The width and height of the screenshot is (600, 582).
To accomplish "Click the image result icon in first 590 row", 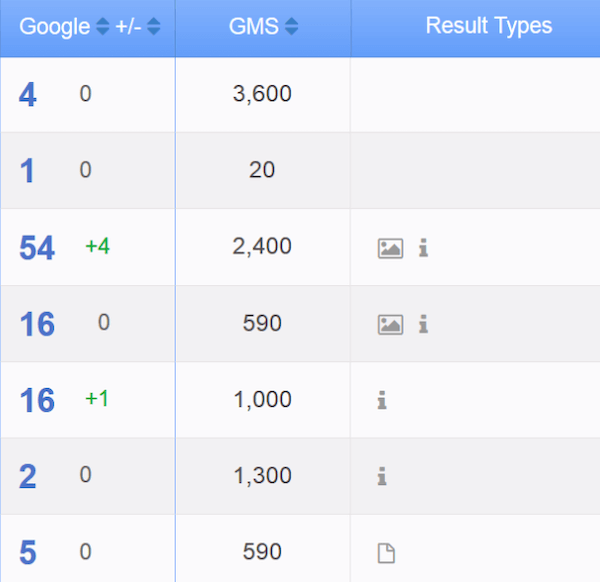I will point(390,324).
